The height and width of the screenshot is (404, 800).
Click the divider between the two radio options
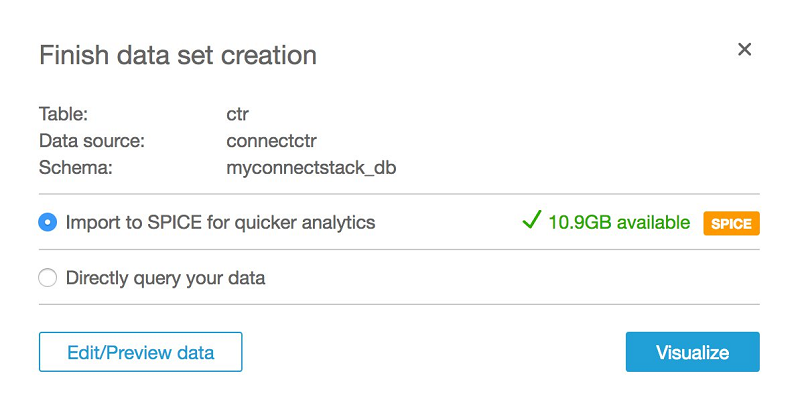399,249
